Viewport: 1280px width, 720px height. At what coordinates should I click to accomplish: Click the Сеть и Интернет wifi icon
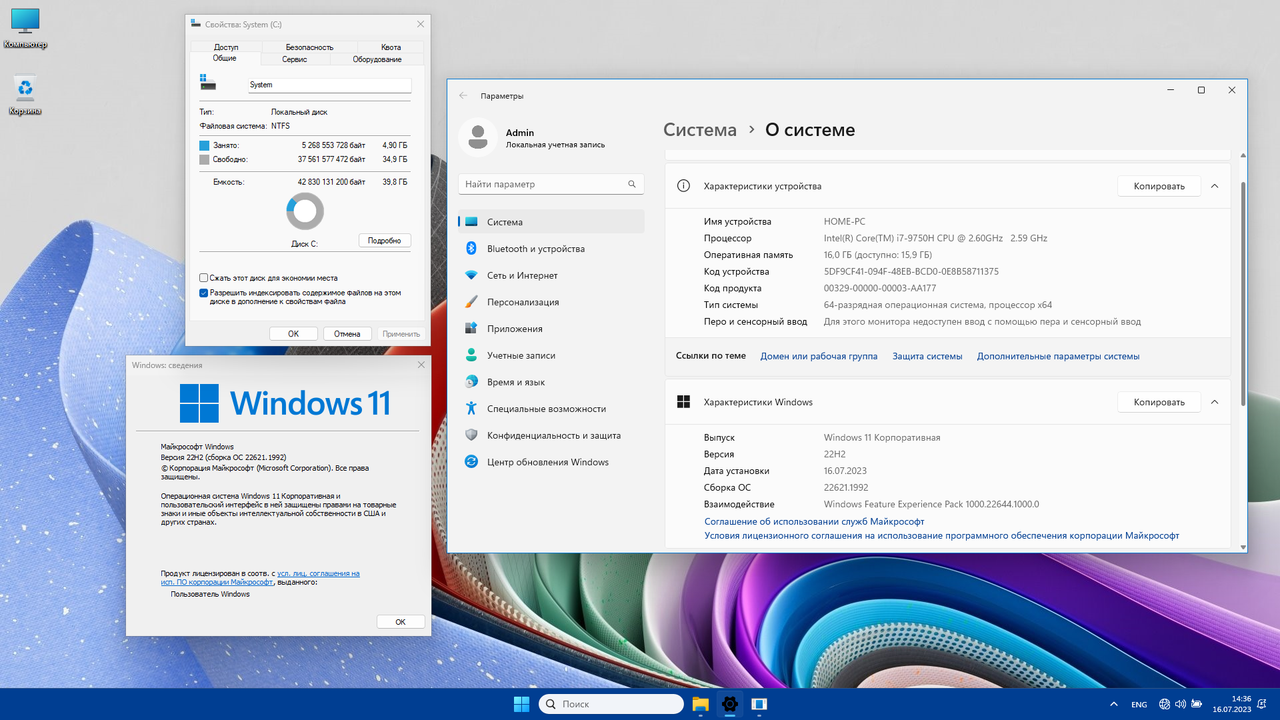471,275
